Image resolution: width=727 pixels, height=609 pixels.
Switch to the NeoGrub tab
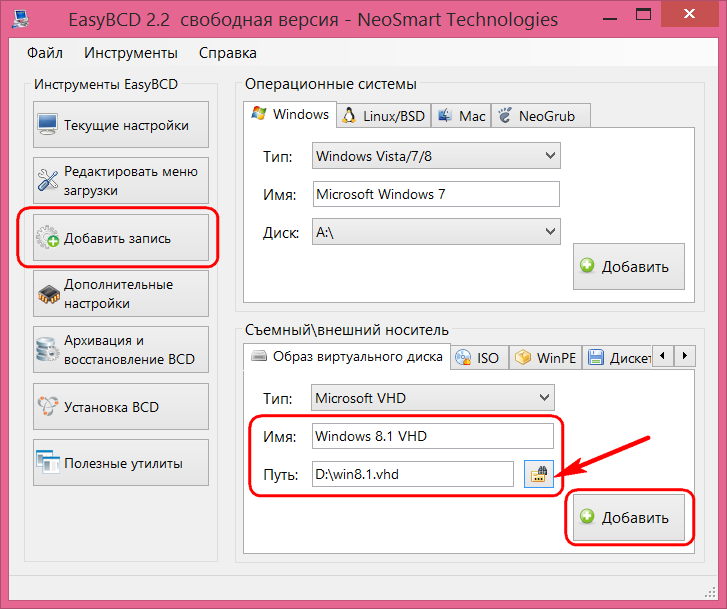click(x=541, y=115)
